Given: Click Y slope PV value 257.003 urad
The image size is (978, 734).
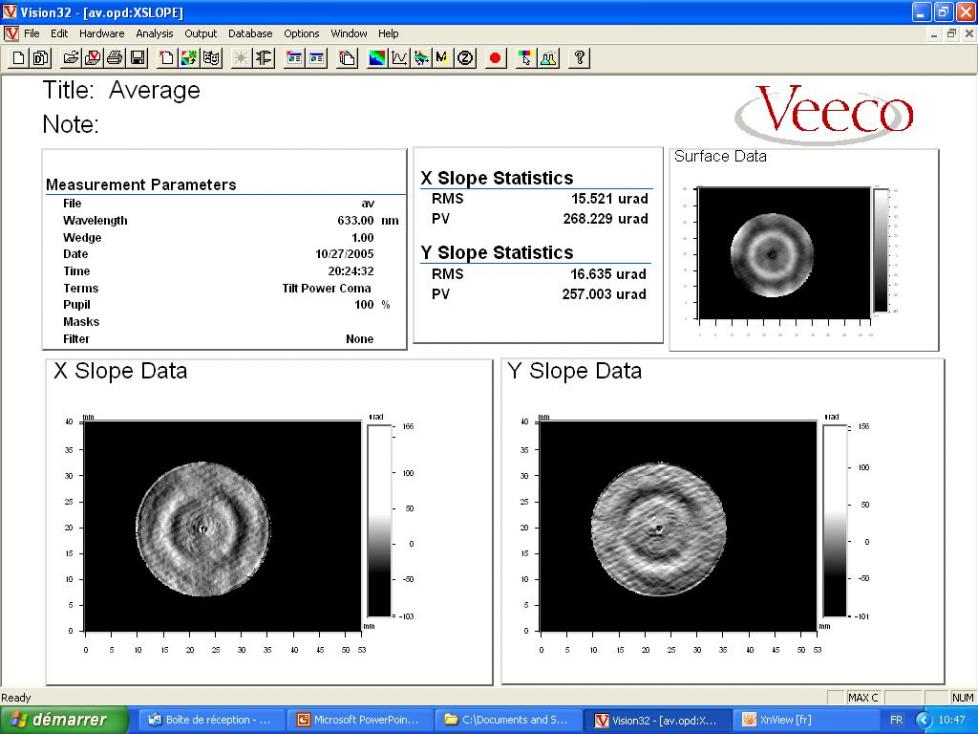Looking at the screenshot, I should (604, 294).
